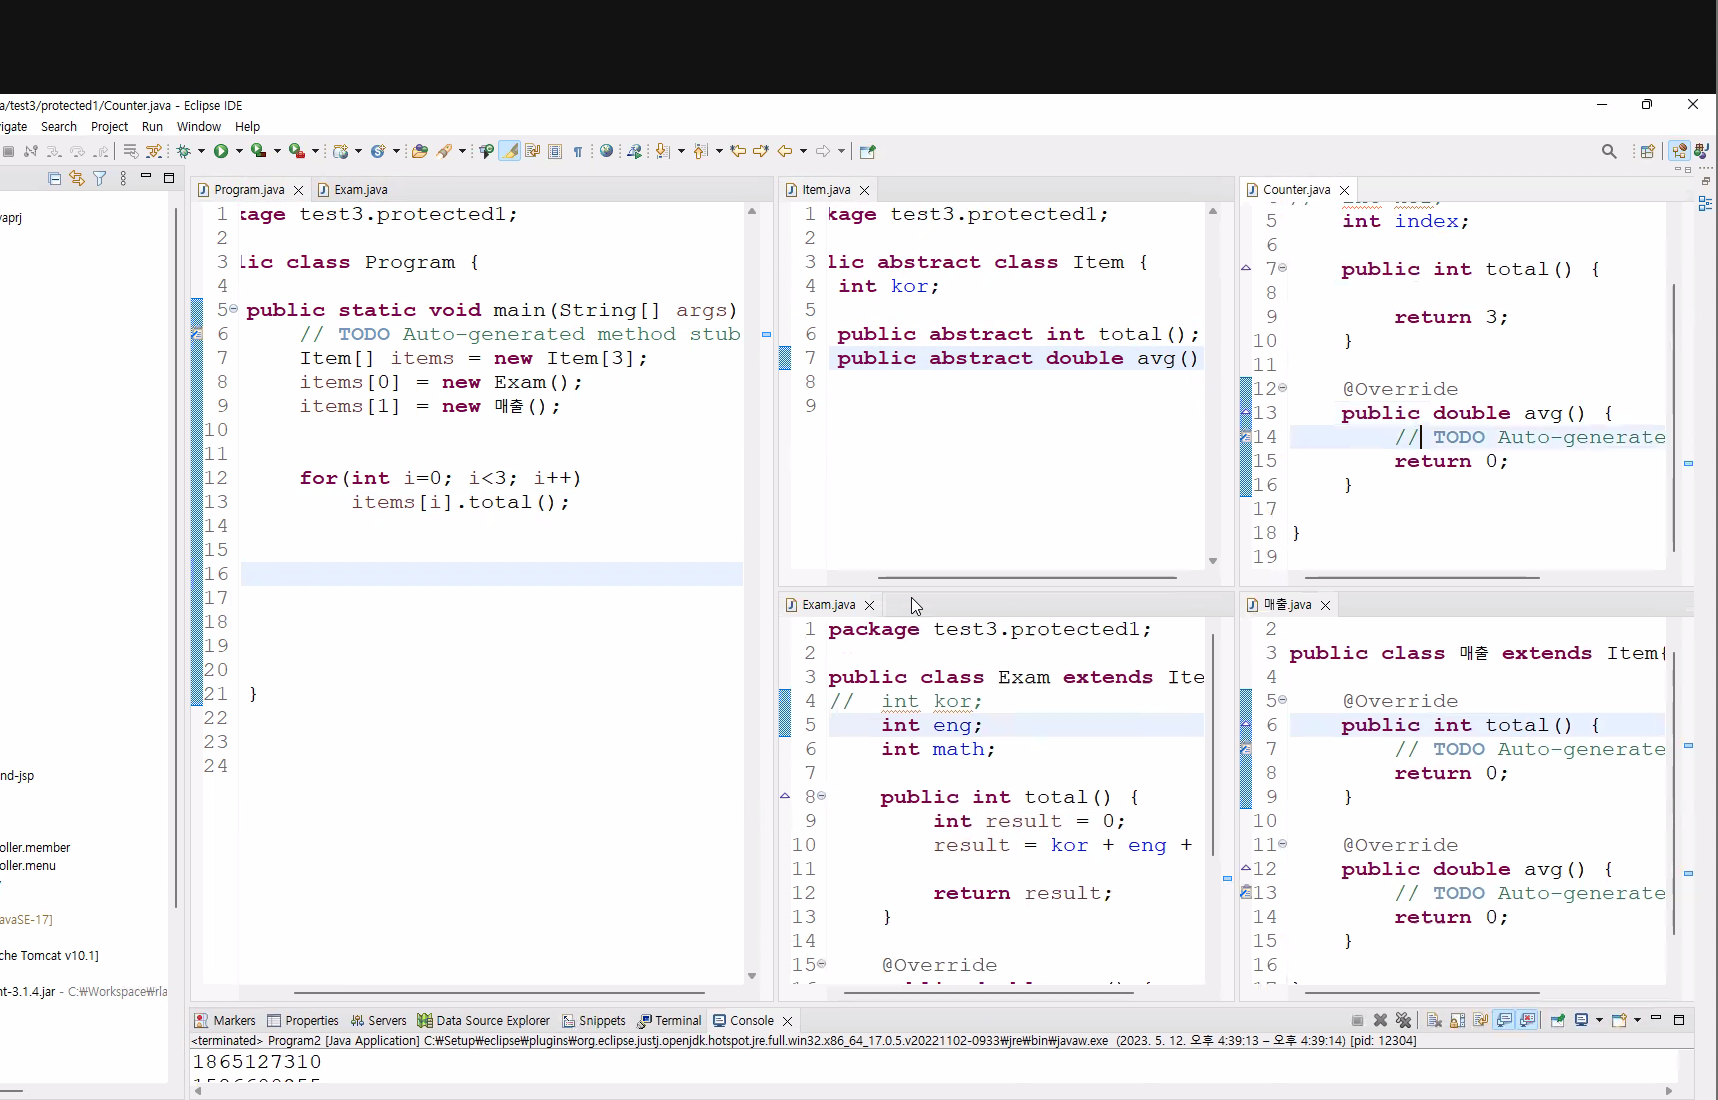
Task: Collapse All in Package Explorer
Action: pyautogui.click(x=55, y=178)
